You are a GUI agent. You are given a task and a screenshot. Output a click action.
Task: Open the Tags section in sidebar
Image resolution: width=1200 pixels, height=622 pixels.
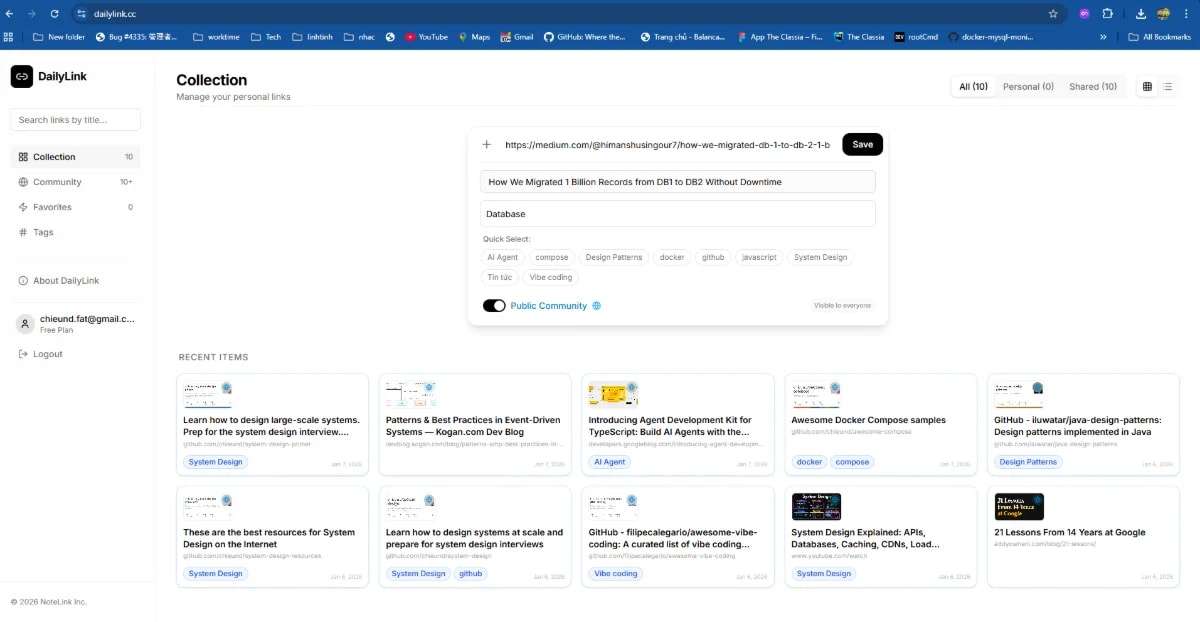pos(23,232)
